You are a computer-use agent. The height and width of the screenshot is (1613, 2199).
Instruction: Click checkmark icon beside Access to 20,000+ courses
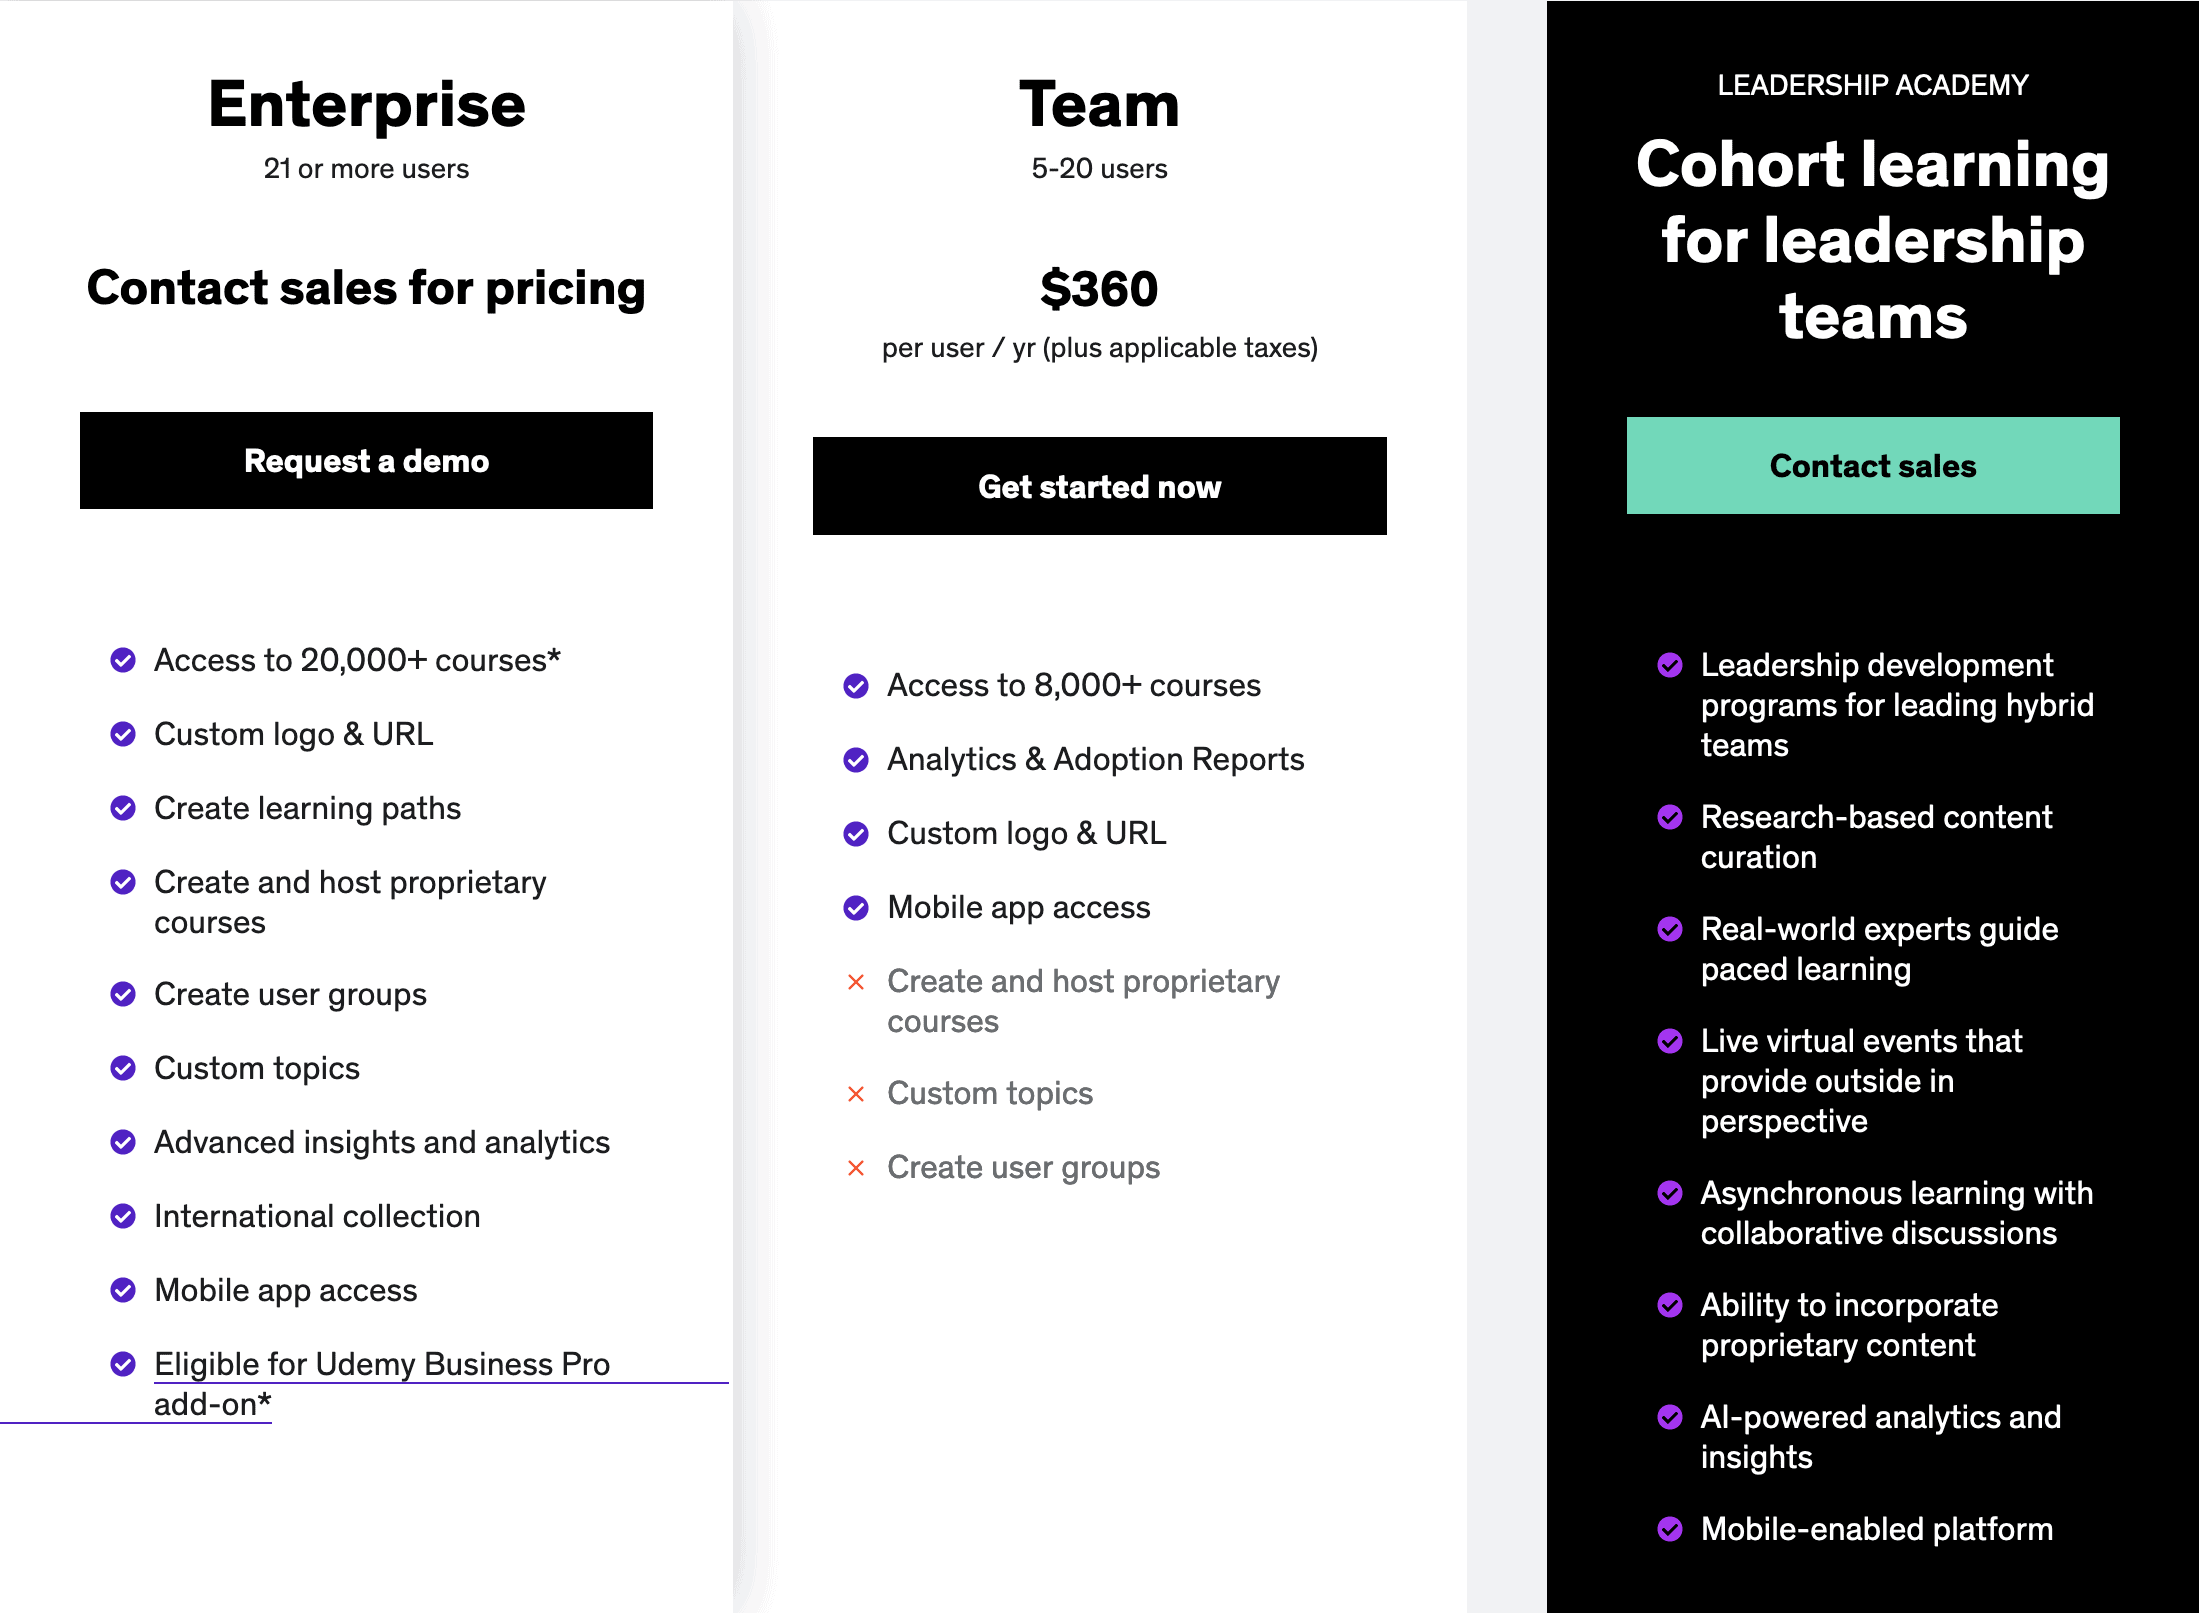coord(123,660)
